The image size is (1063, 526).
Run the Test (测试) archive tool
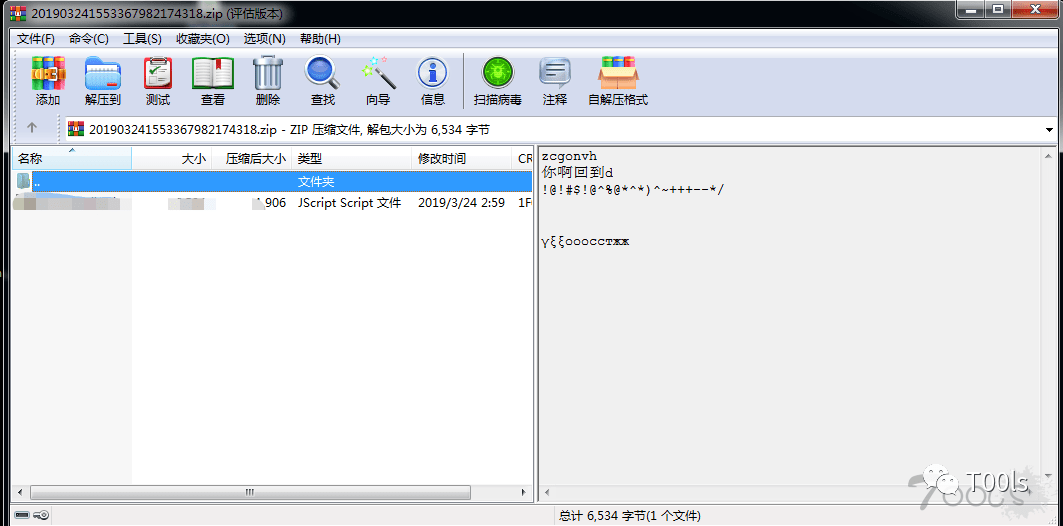(158, 81)
